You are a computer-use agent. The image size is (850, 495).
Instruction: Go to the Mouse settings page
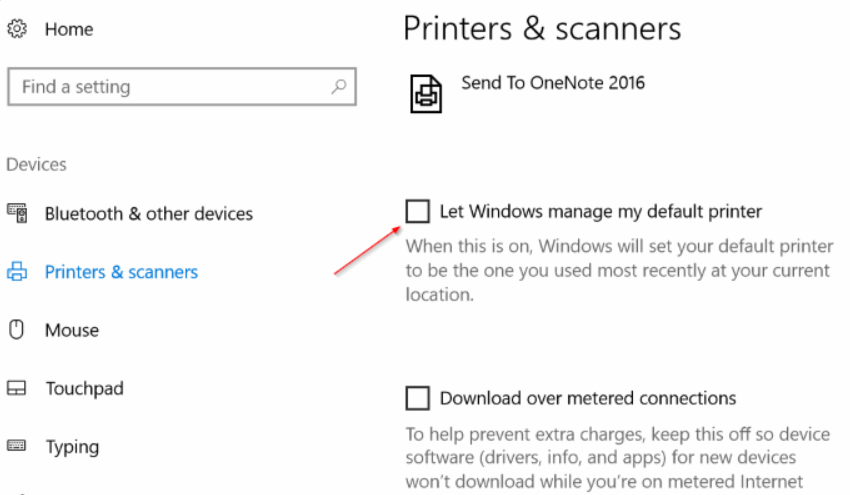72,329
